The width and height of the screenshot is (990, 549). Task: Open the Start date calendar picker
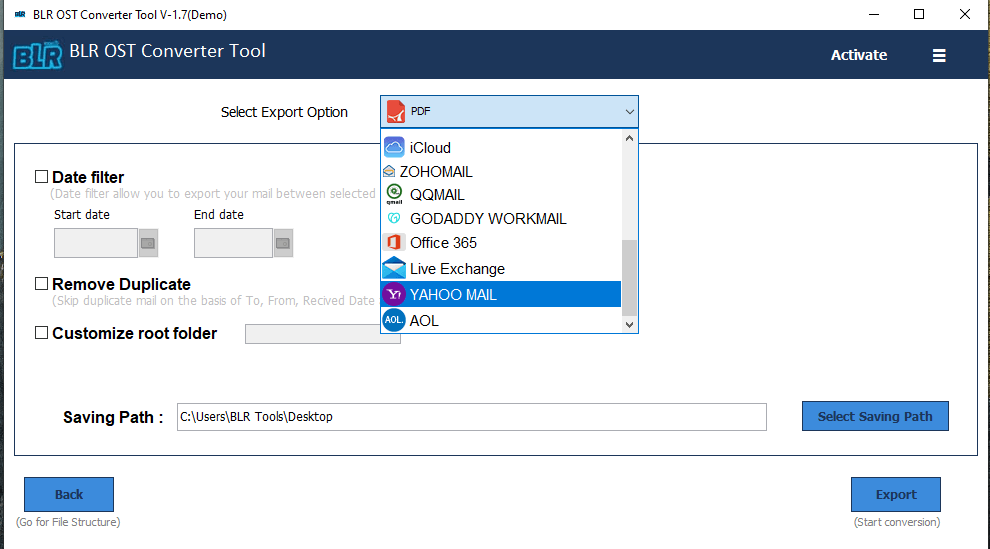pos(148,243)
